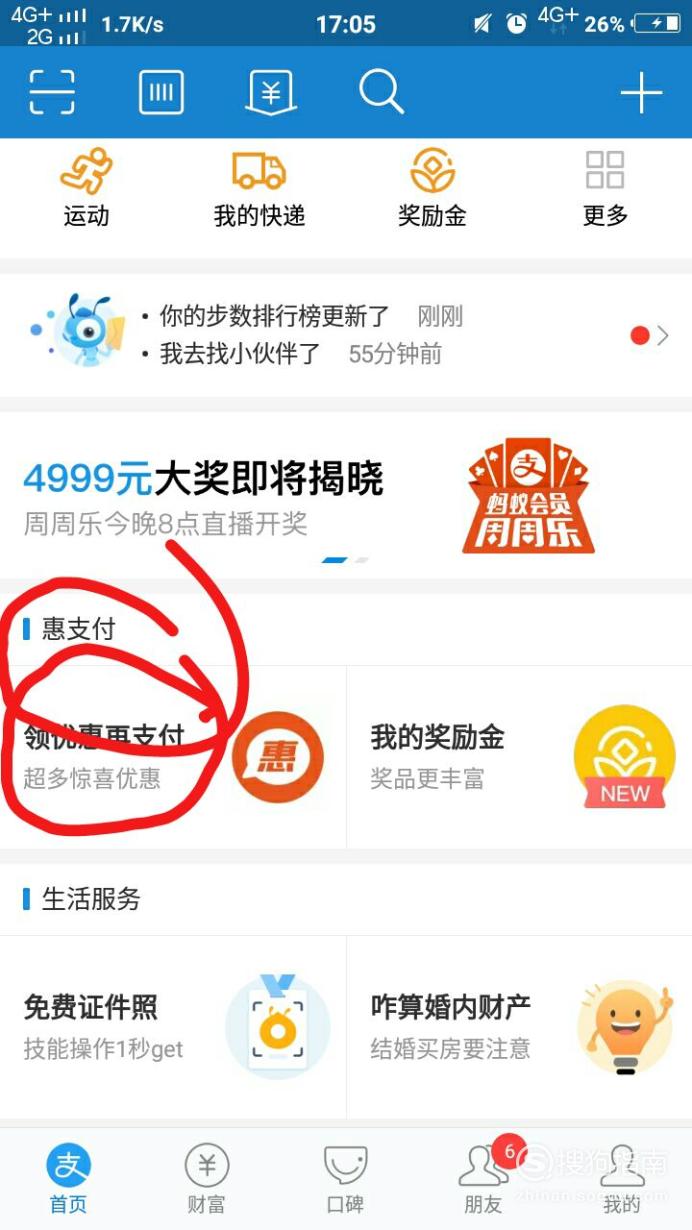Open the payment barcode icon
692x1230 pixels.
(161, 93)
